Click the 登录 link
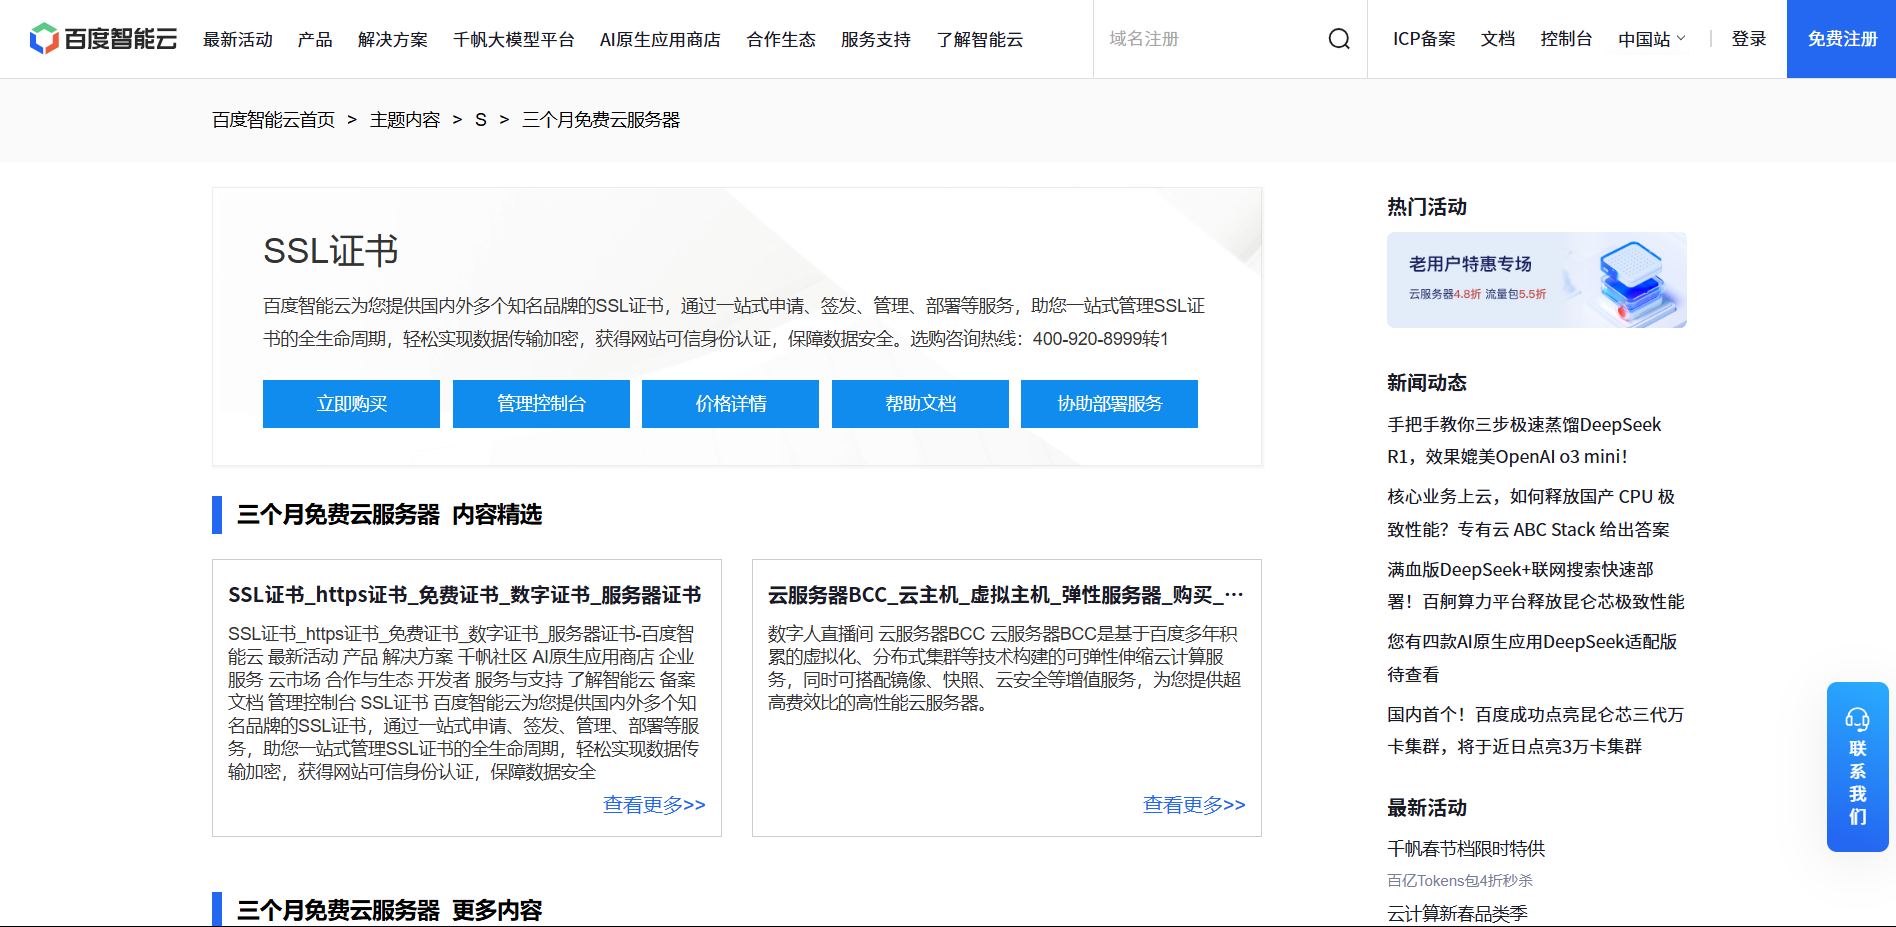Screen dimensions: 1896x927 click(1748, 39)
